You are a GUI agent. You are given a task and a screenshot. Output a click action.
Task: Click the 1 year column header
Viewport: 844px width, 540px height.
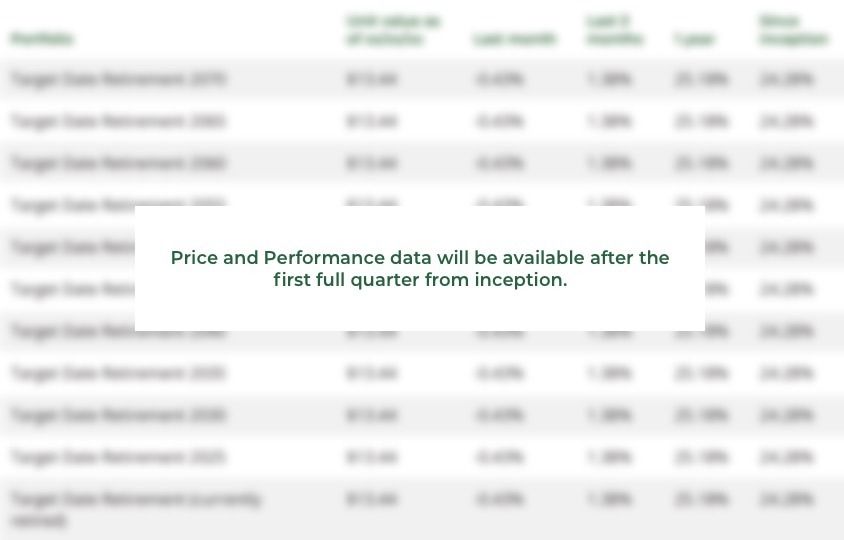(x=694, y=39)
